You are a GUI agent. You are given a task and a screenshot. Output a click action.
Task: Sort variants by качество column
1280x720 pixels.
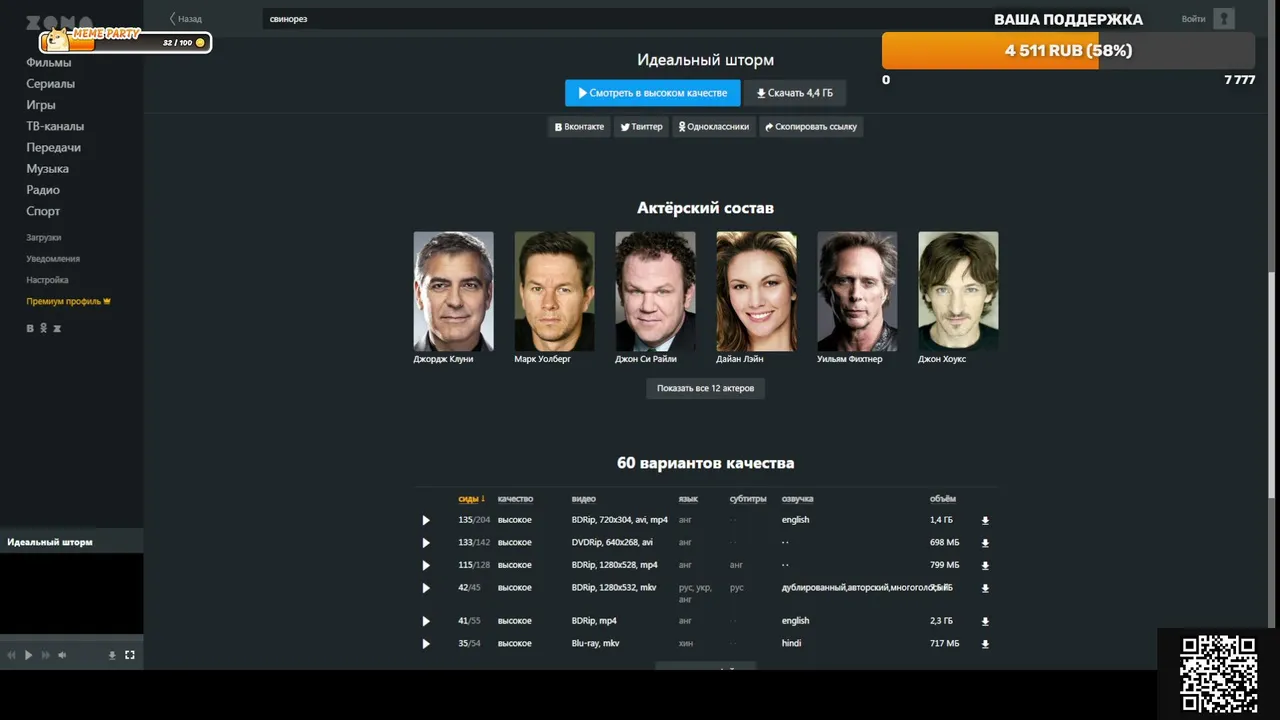[515, 499]
